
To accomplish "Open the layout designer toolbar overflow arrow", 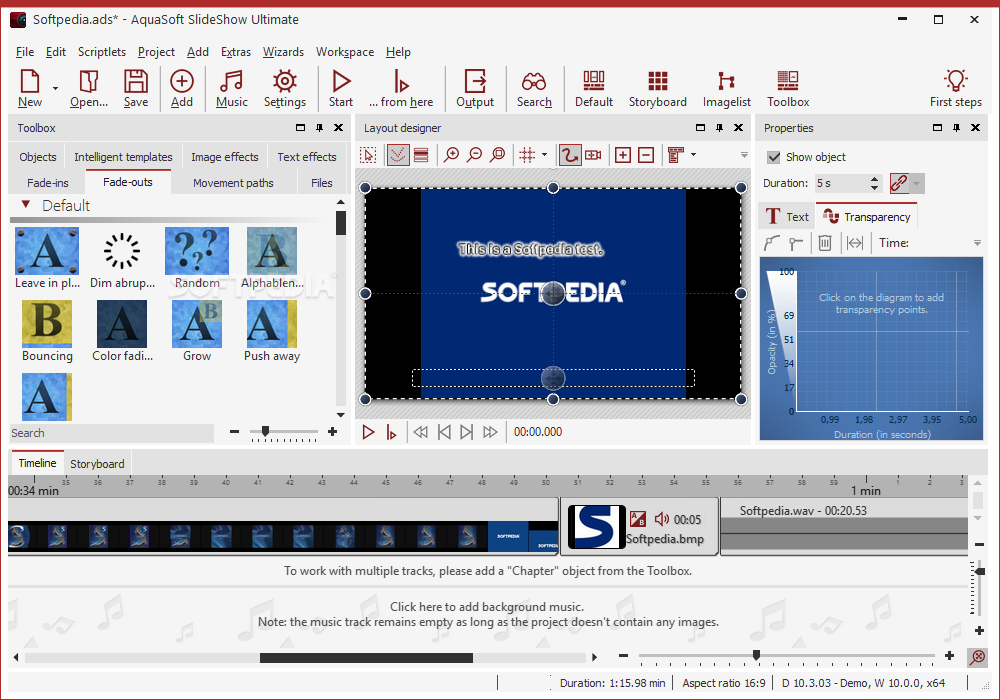I will [744, 155].
